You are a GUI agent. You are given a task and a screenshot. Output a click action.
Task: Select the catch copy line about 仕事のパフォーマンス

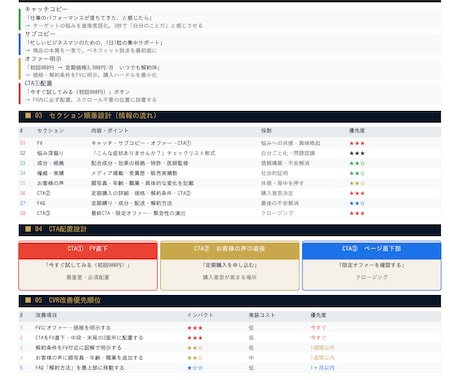(89, 18)
